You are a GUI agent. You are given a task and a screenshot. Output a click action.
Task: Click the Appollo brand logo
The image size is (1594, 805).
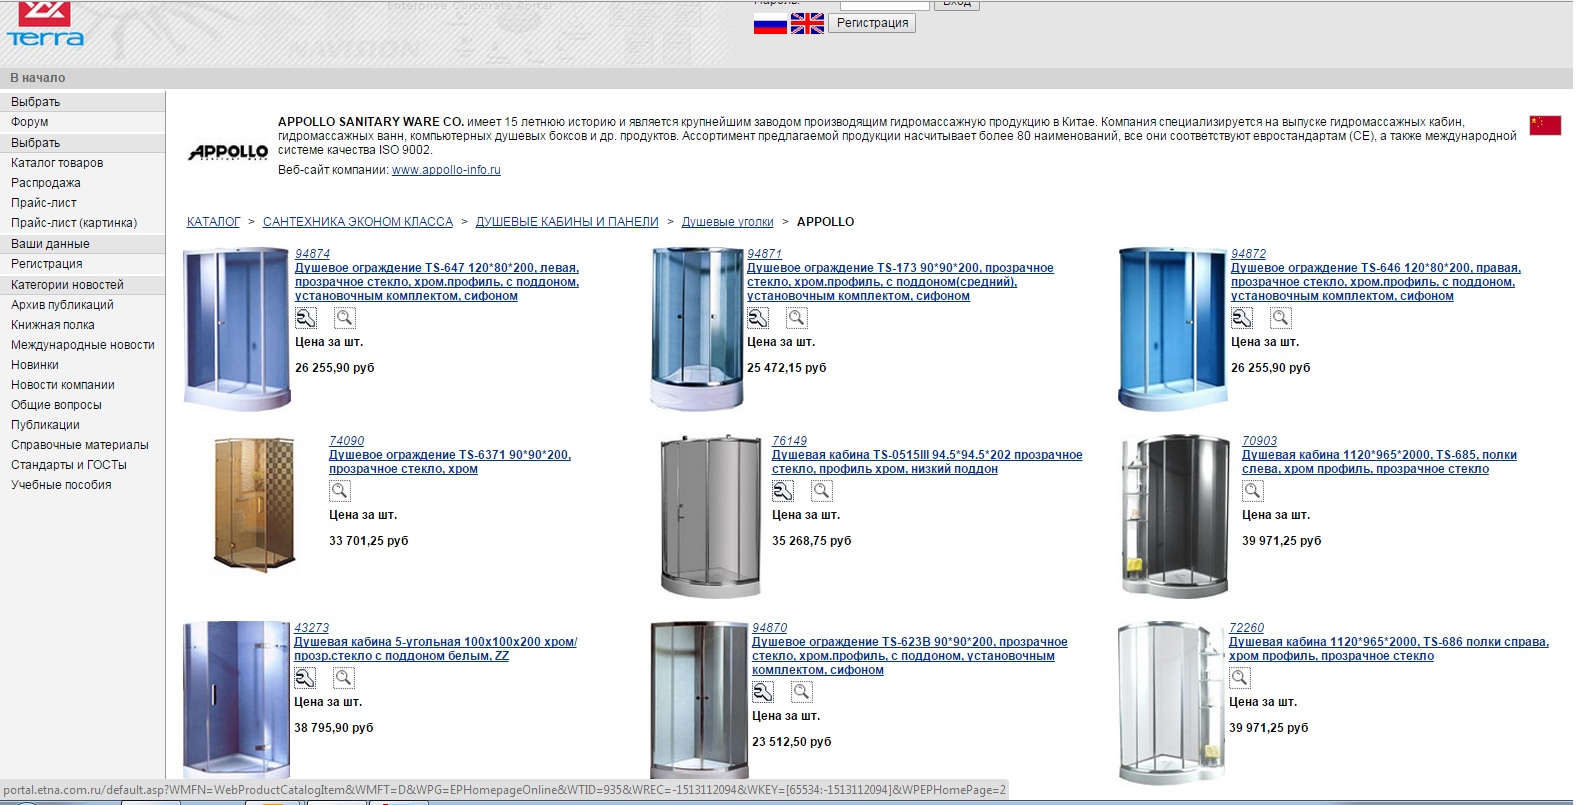pos(228,152)
